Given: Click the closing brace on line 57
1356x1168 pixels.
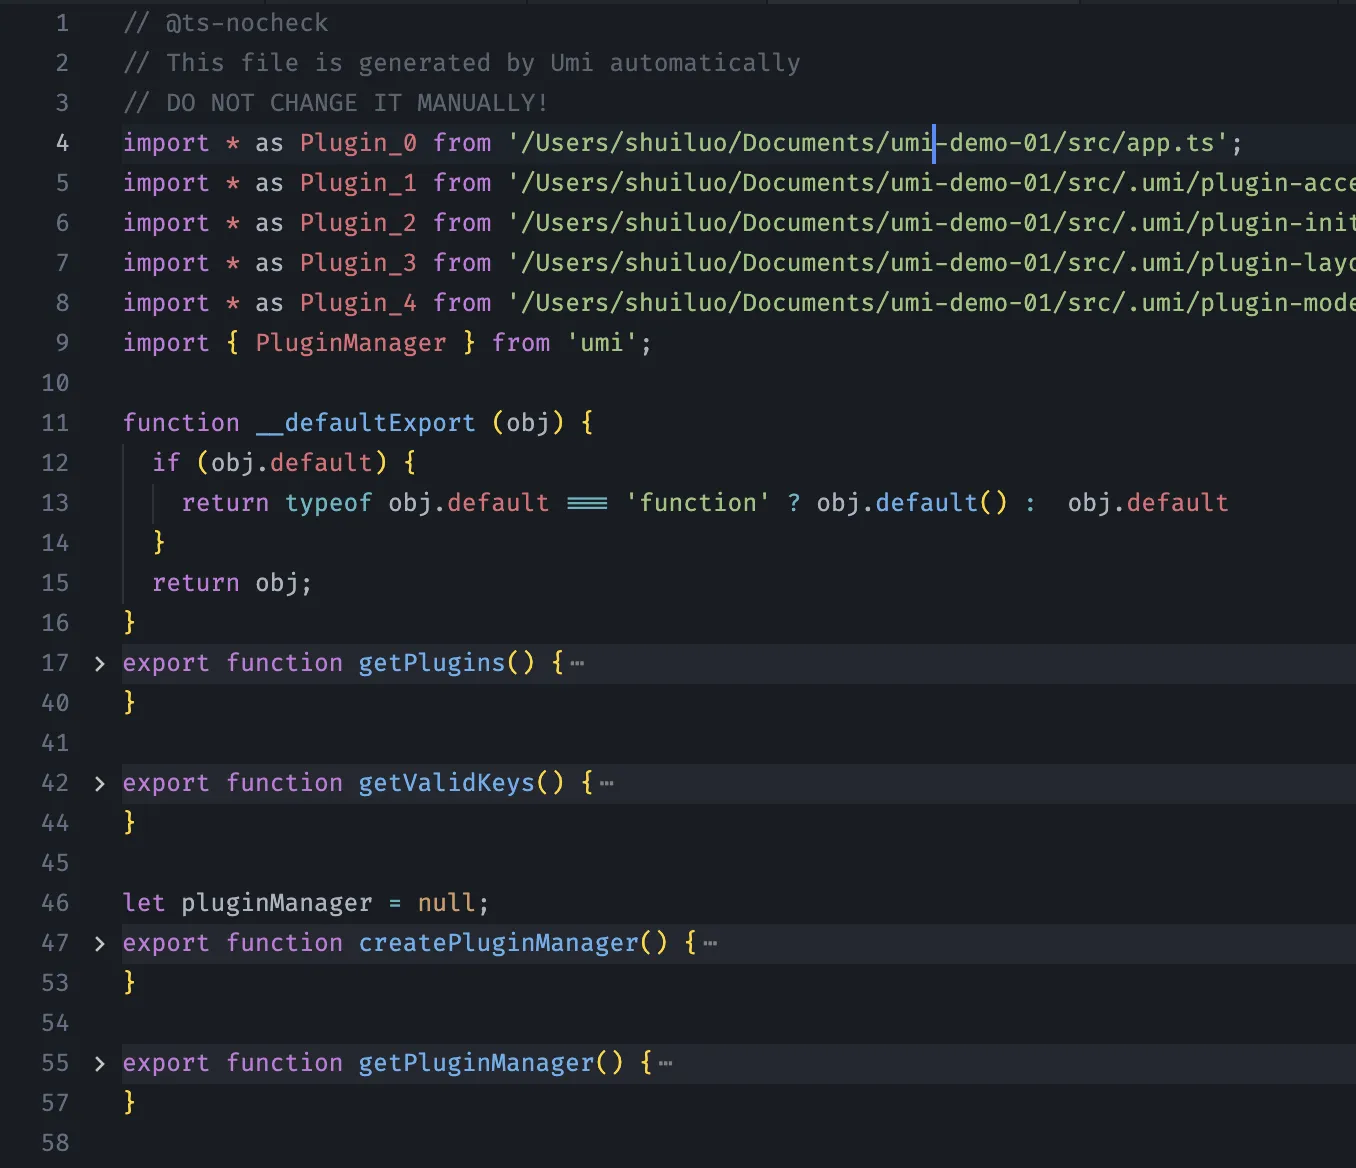Looking at the screenshot, I should point(129,1103).
